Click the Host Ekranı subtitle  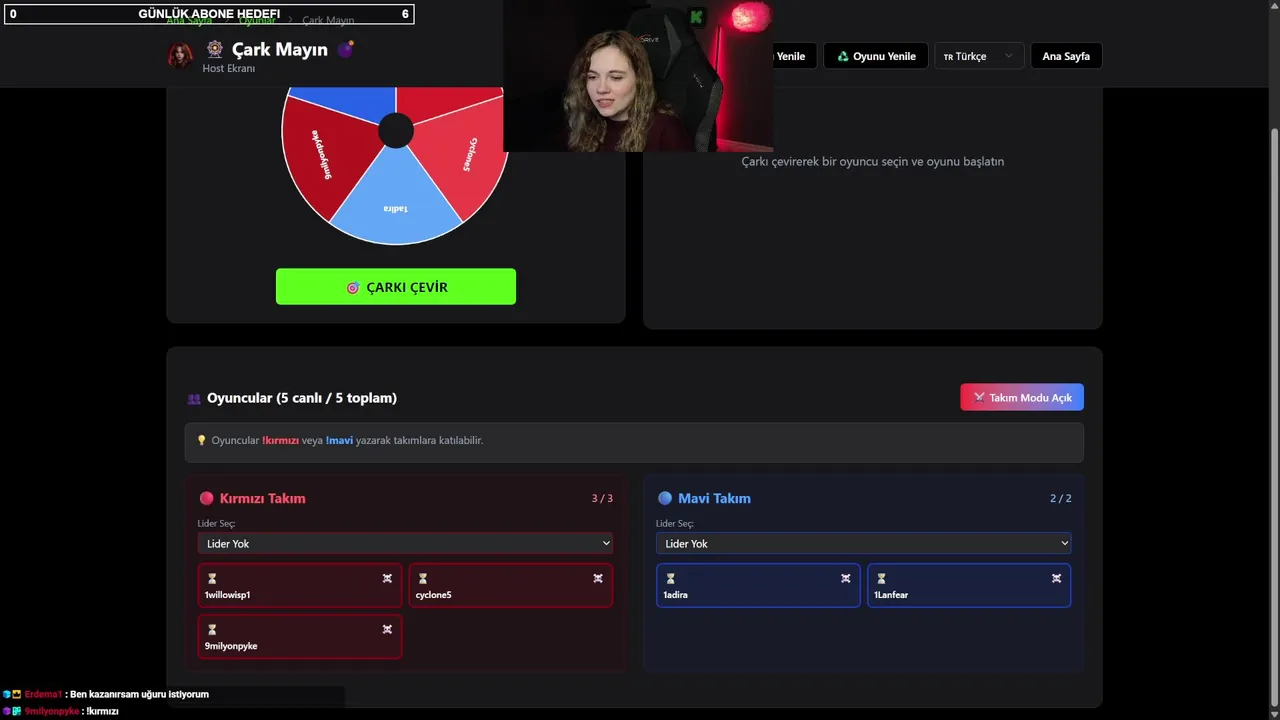[229, 68]
